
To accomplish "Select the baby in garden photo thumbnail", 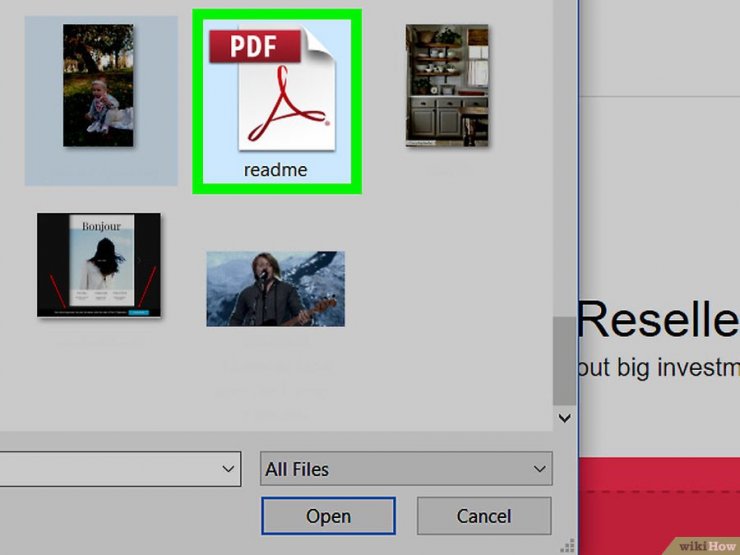I will click(x=98, y=85).
